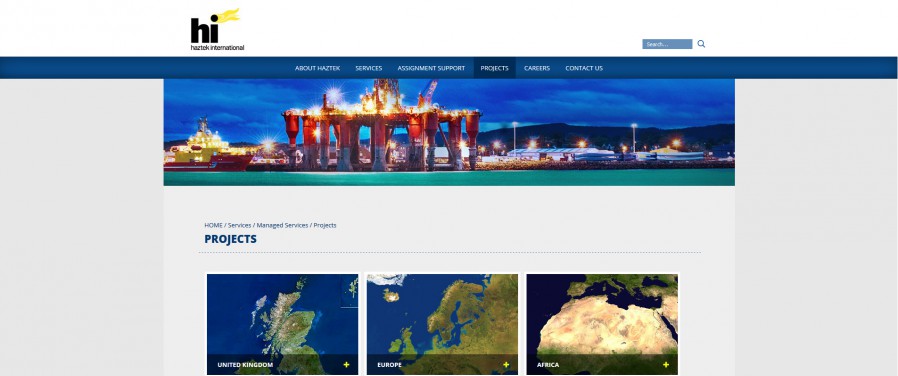Screen dimensions: 898x376
Task: Open the Services menu item
Action: 369,68
